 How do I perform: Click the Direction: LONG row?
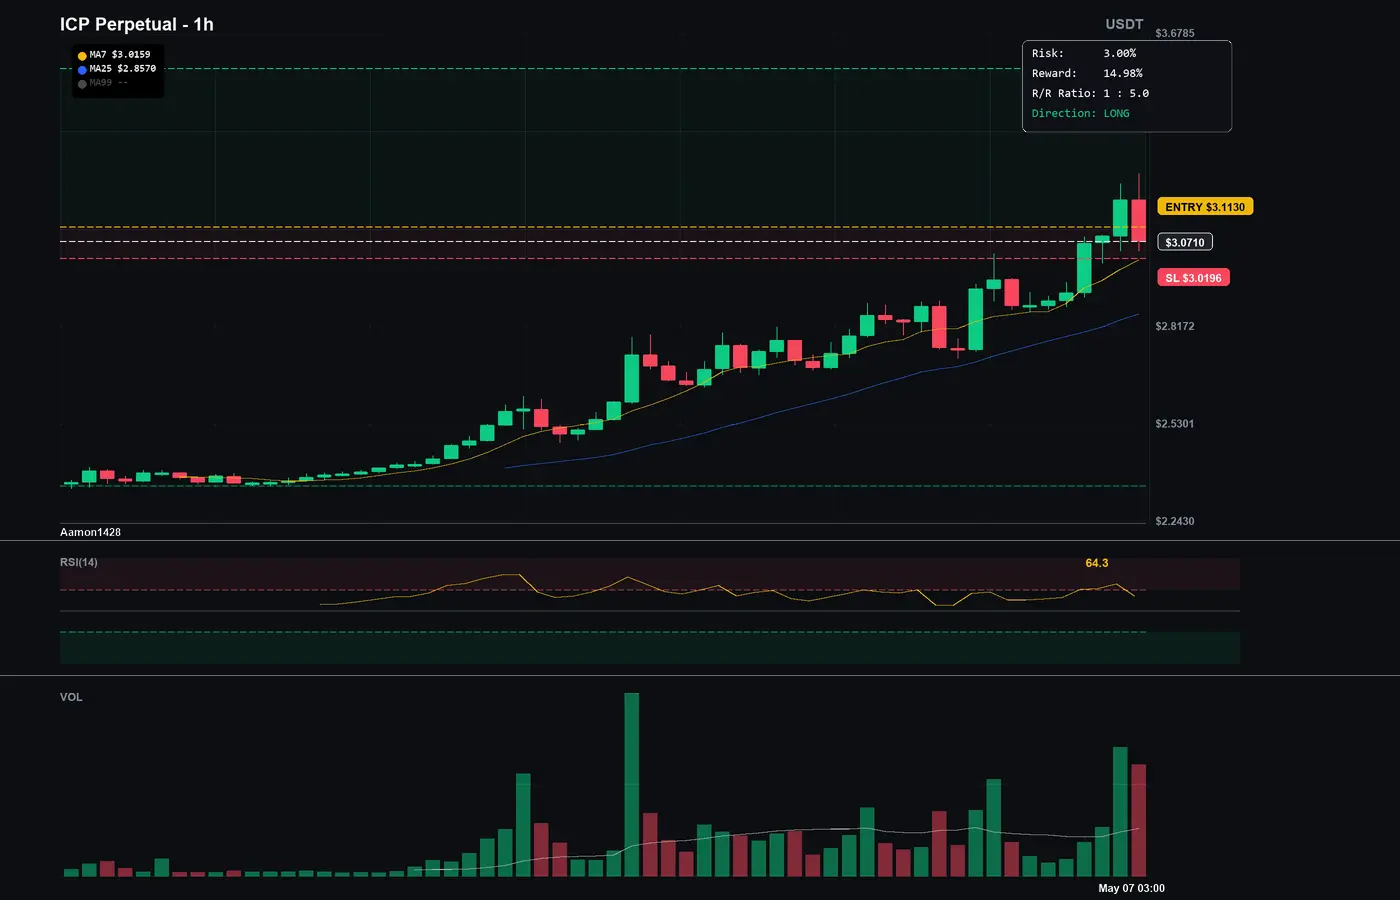pos(1081,113)
